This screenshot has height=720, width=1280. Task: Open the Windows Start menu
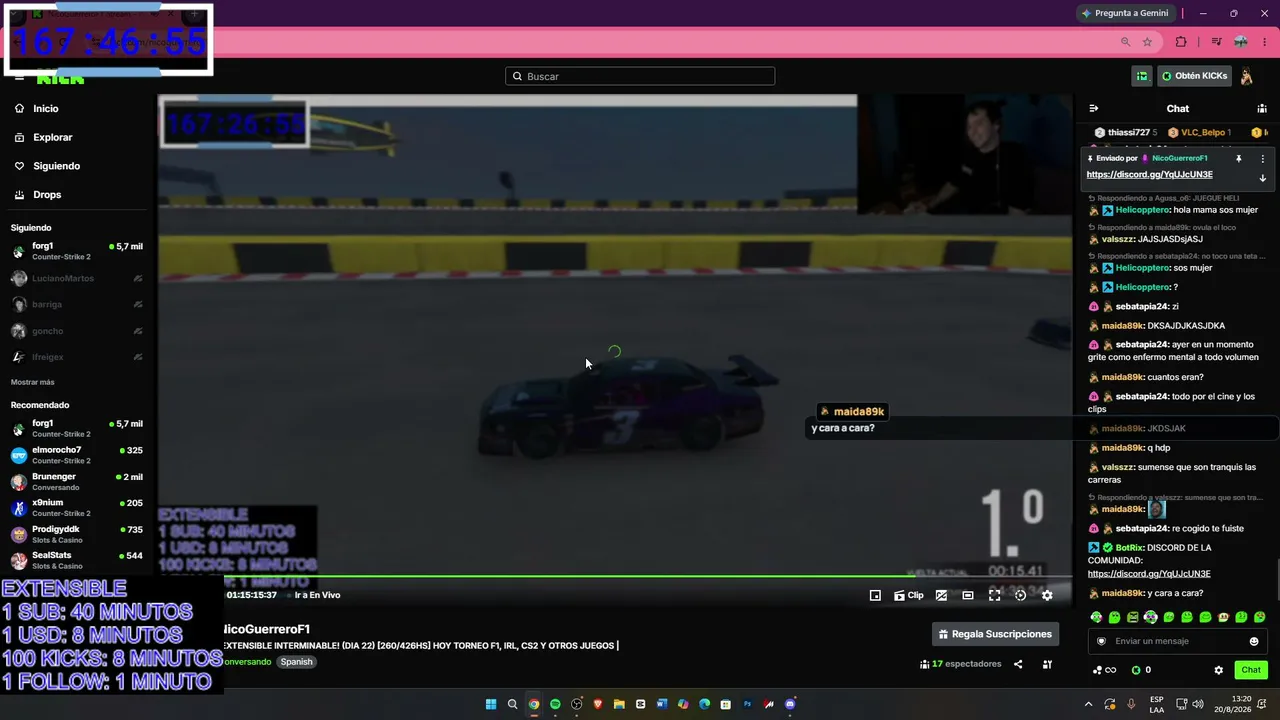(x=491, y=704)
